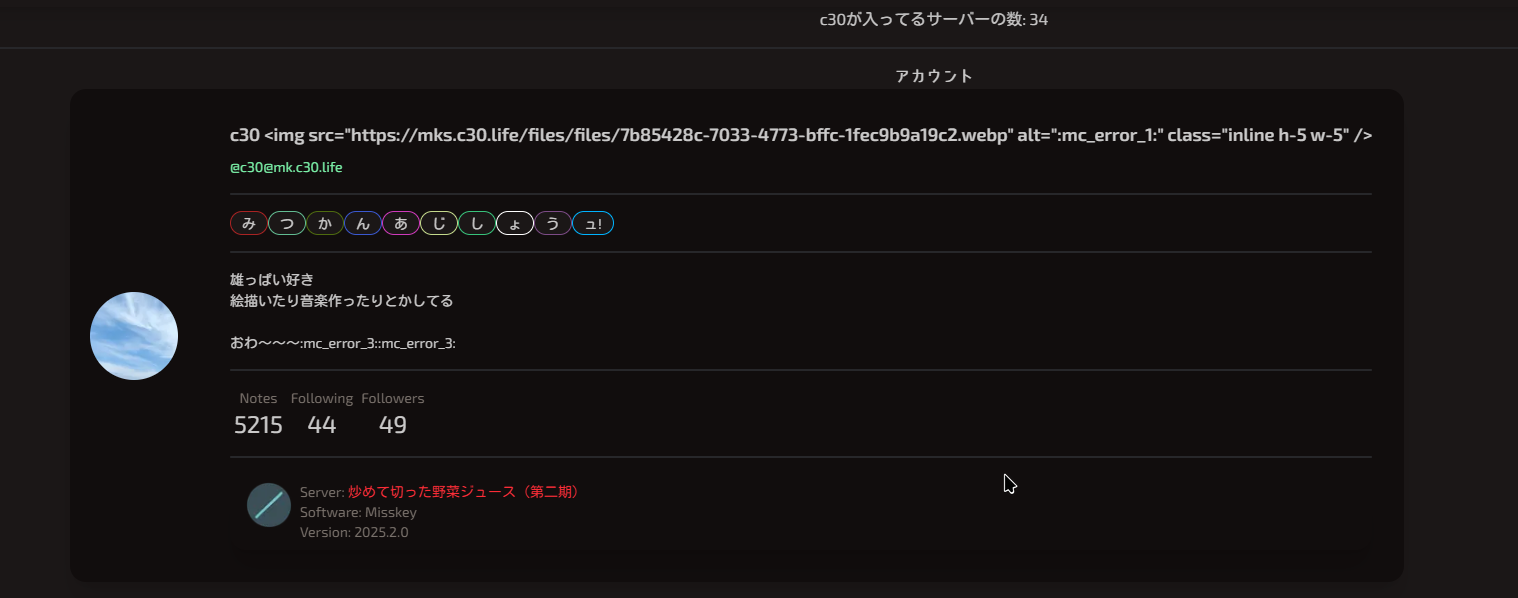Open the 炒めて切った野菜ジュース server link
The width and height of the screenshot is (1518, 598).
pos(463,492)
